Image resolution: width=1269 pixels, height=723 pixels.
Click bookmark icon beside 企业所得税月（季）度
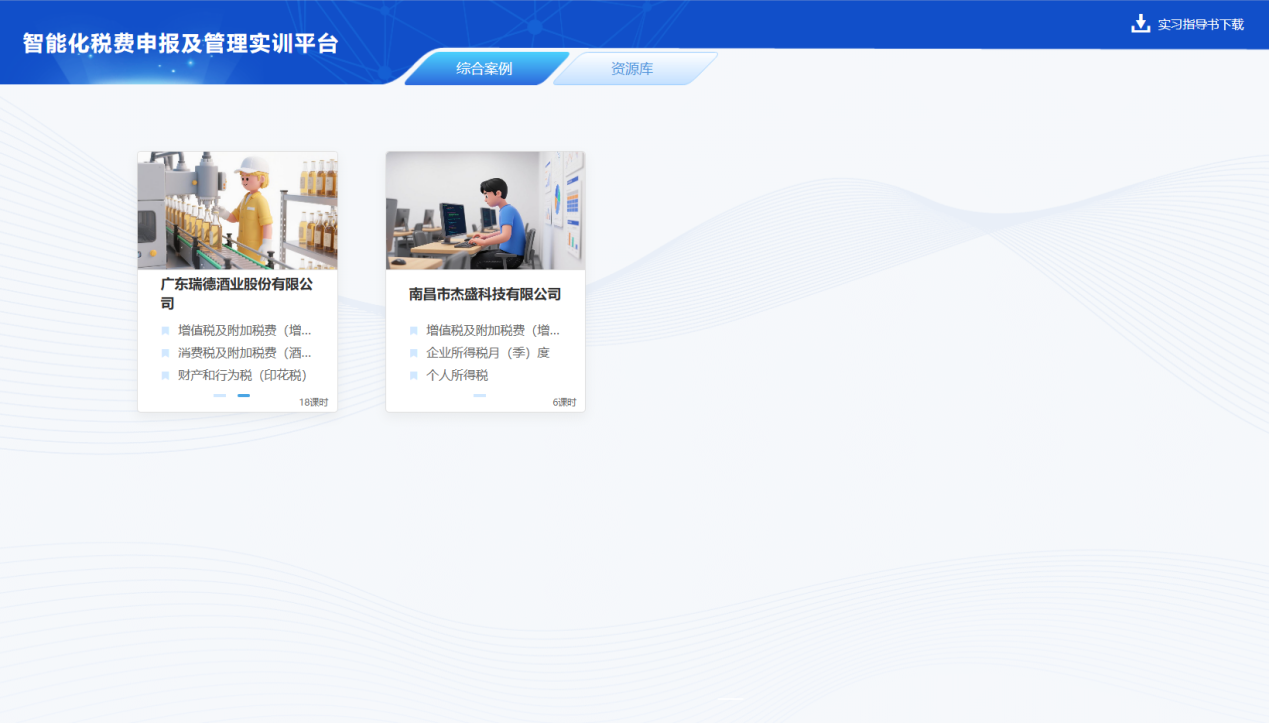pyautogui.click(x=413, y=353)
